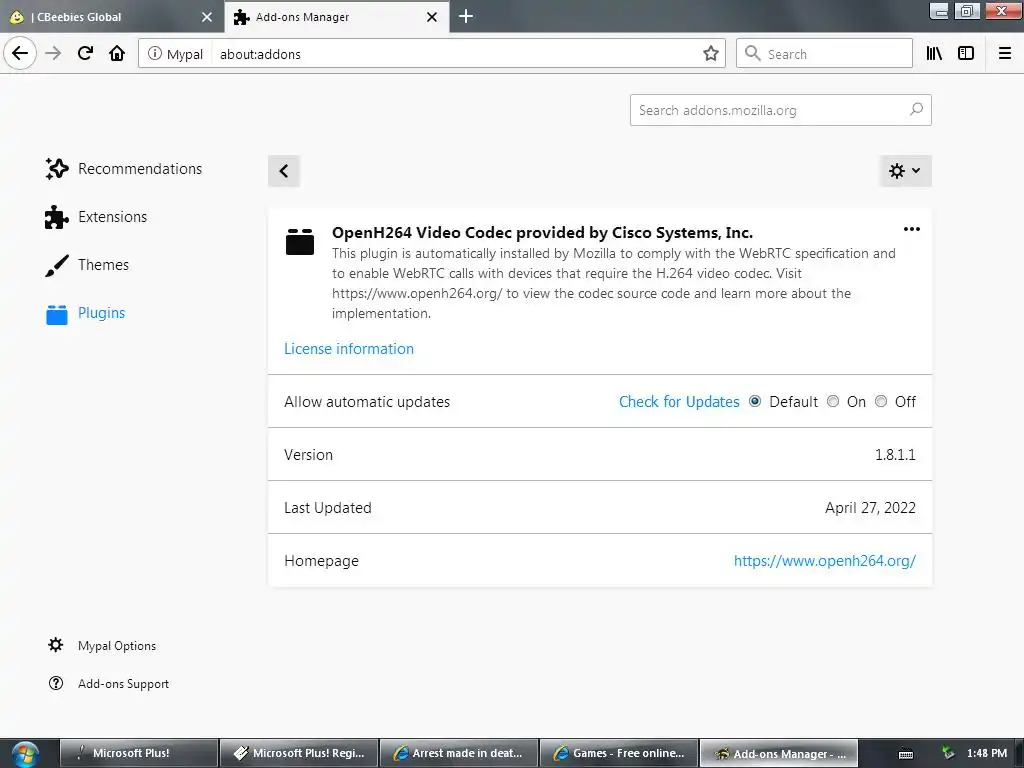Viewport: 1024px width, 768px height.
Task: Click the OpenH264 Video Codec title
Action: [x=542, y=232]
